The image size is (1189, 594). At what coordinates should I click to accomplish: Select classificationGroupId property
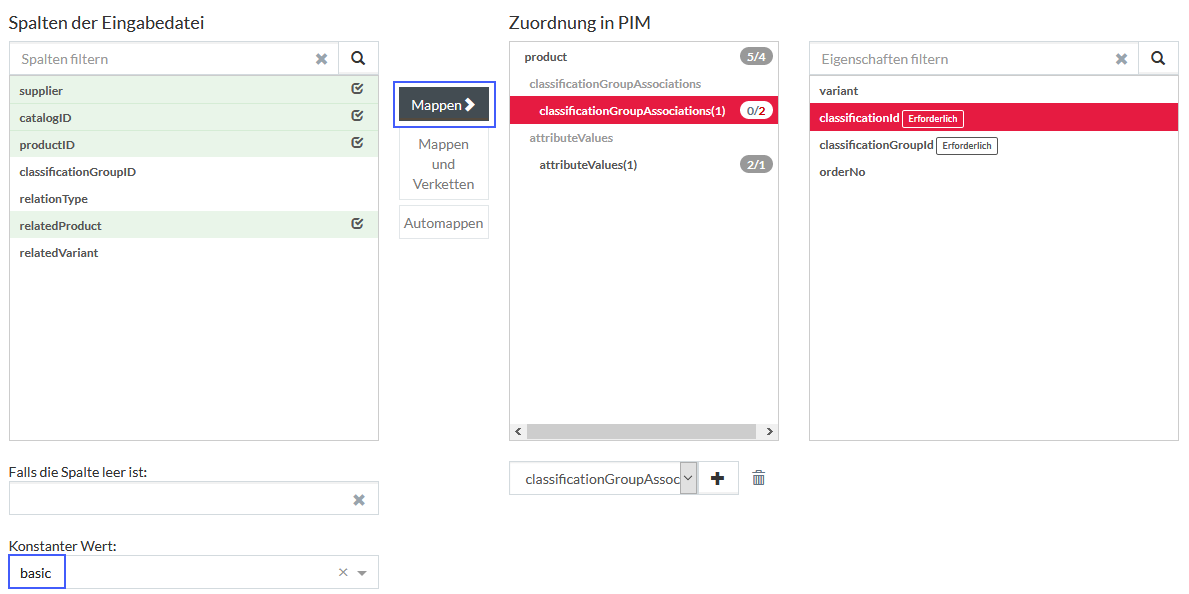tap(876, 145)
